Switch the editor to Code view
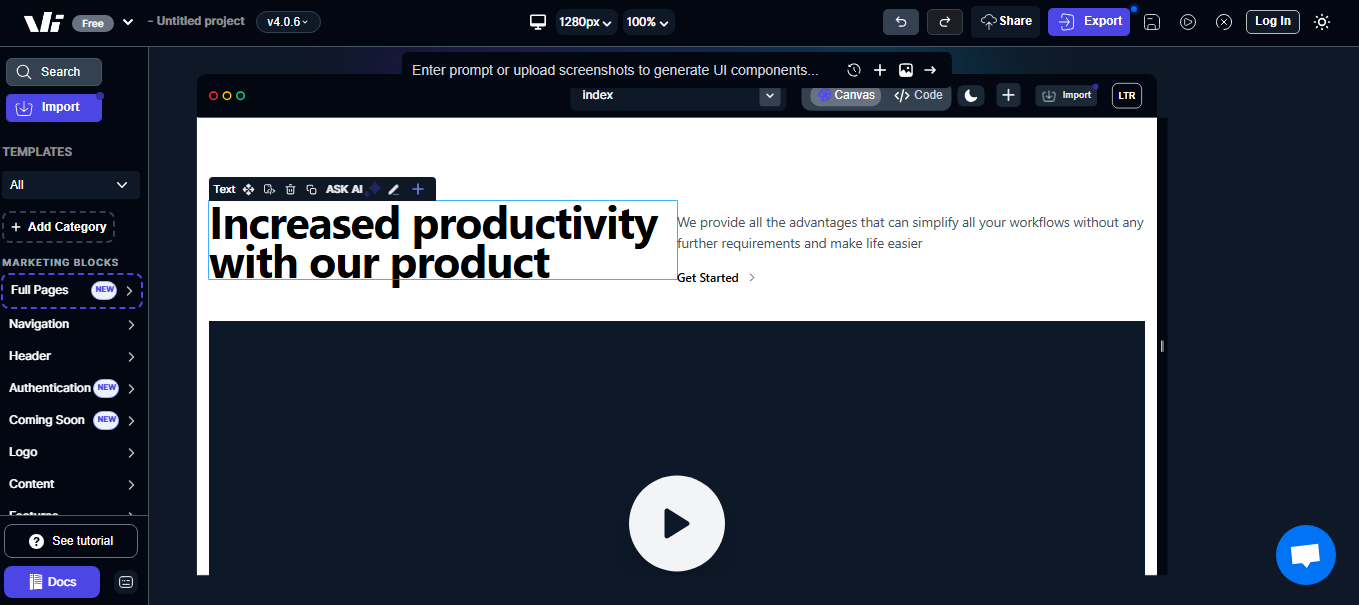The width and height of the screenshot is (1359, 605). [x=917, y=95]
